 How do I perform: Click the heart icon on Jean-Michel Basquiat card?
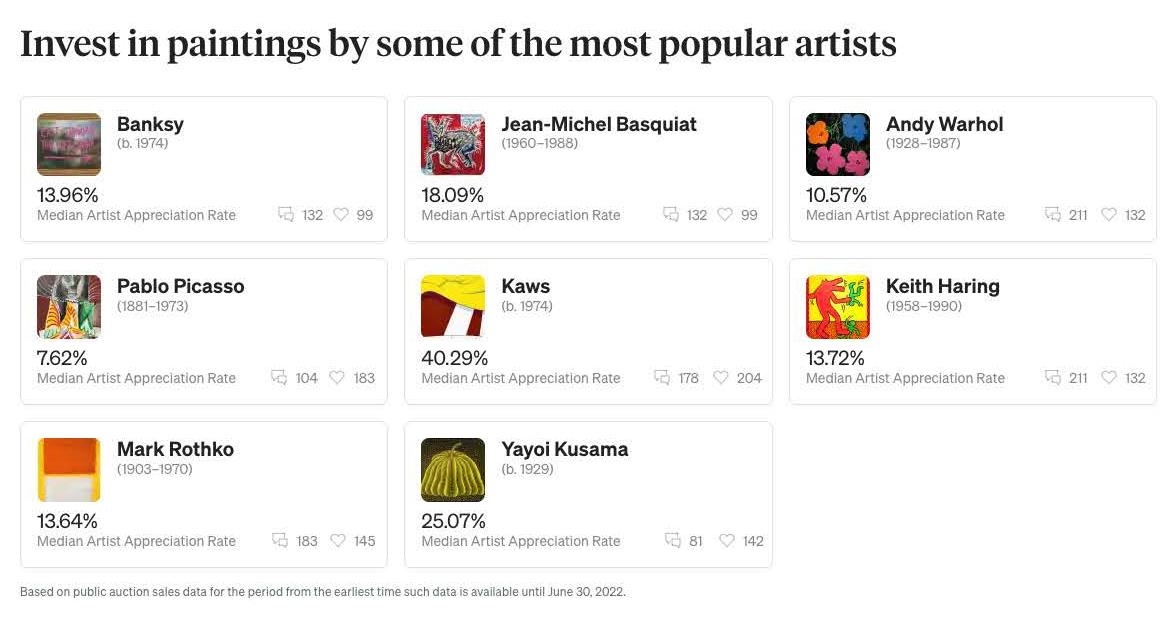725,214
